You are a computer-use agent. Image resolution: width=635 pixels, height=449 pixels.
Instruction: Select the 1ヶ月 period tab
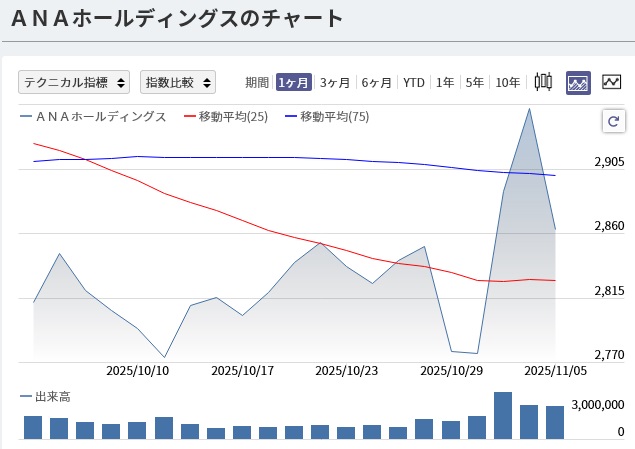coord(294,82)
